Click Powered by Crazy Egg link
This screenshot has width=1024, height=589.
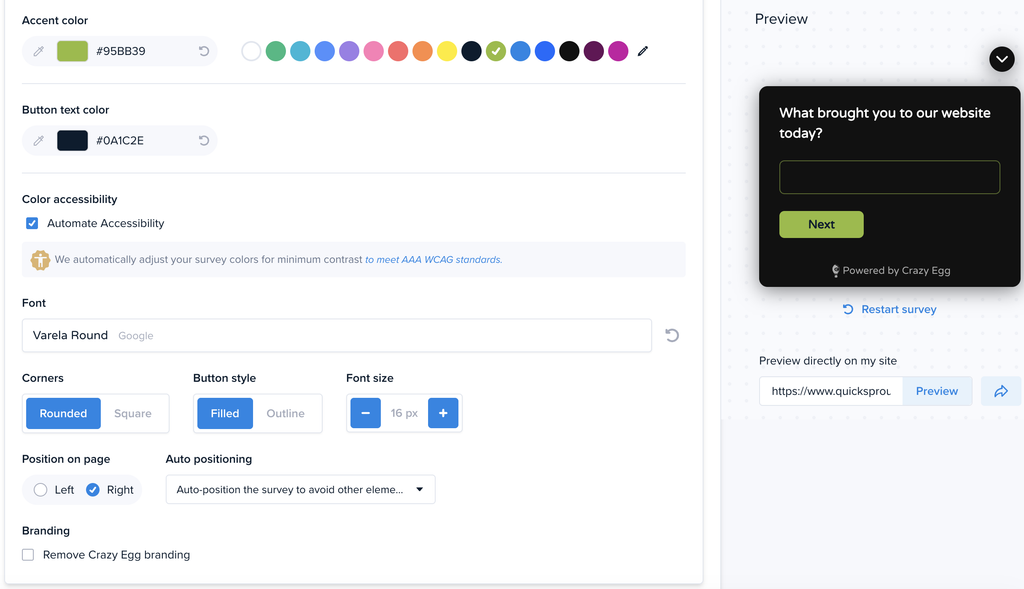pyautogui.click(x=890, y=270)
